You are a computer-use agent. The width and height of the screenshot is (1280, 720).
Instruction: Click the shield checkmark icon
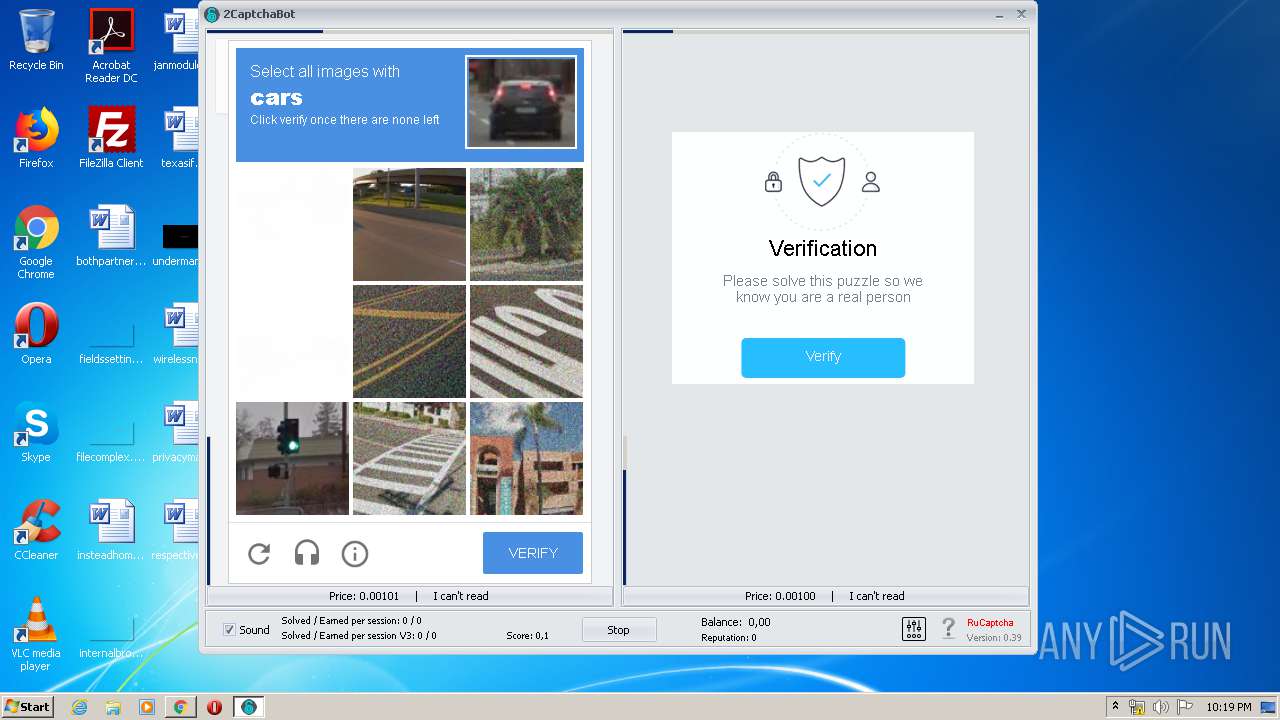point(822,181)
